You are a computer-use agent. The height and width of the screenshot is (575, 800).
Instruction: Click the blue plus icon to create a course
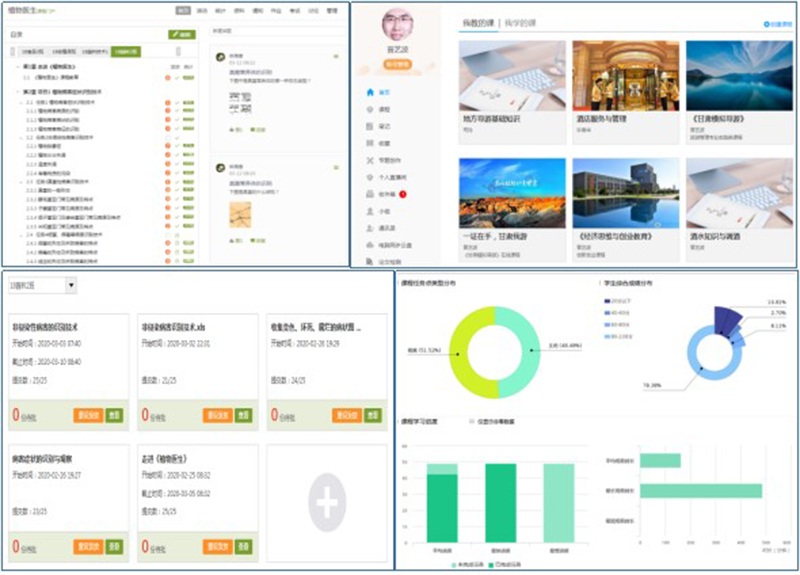(x=767, y=23)
